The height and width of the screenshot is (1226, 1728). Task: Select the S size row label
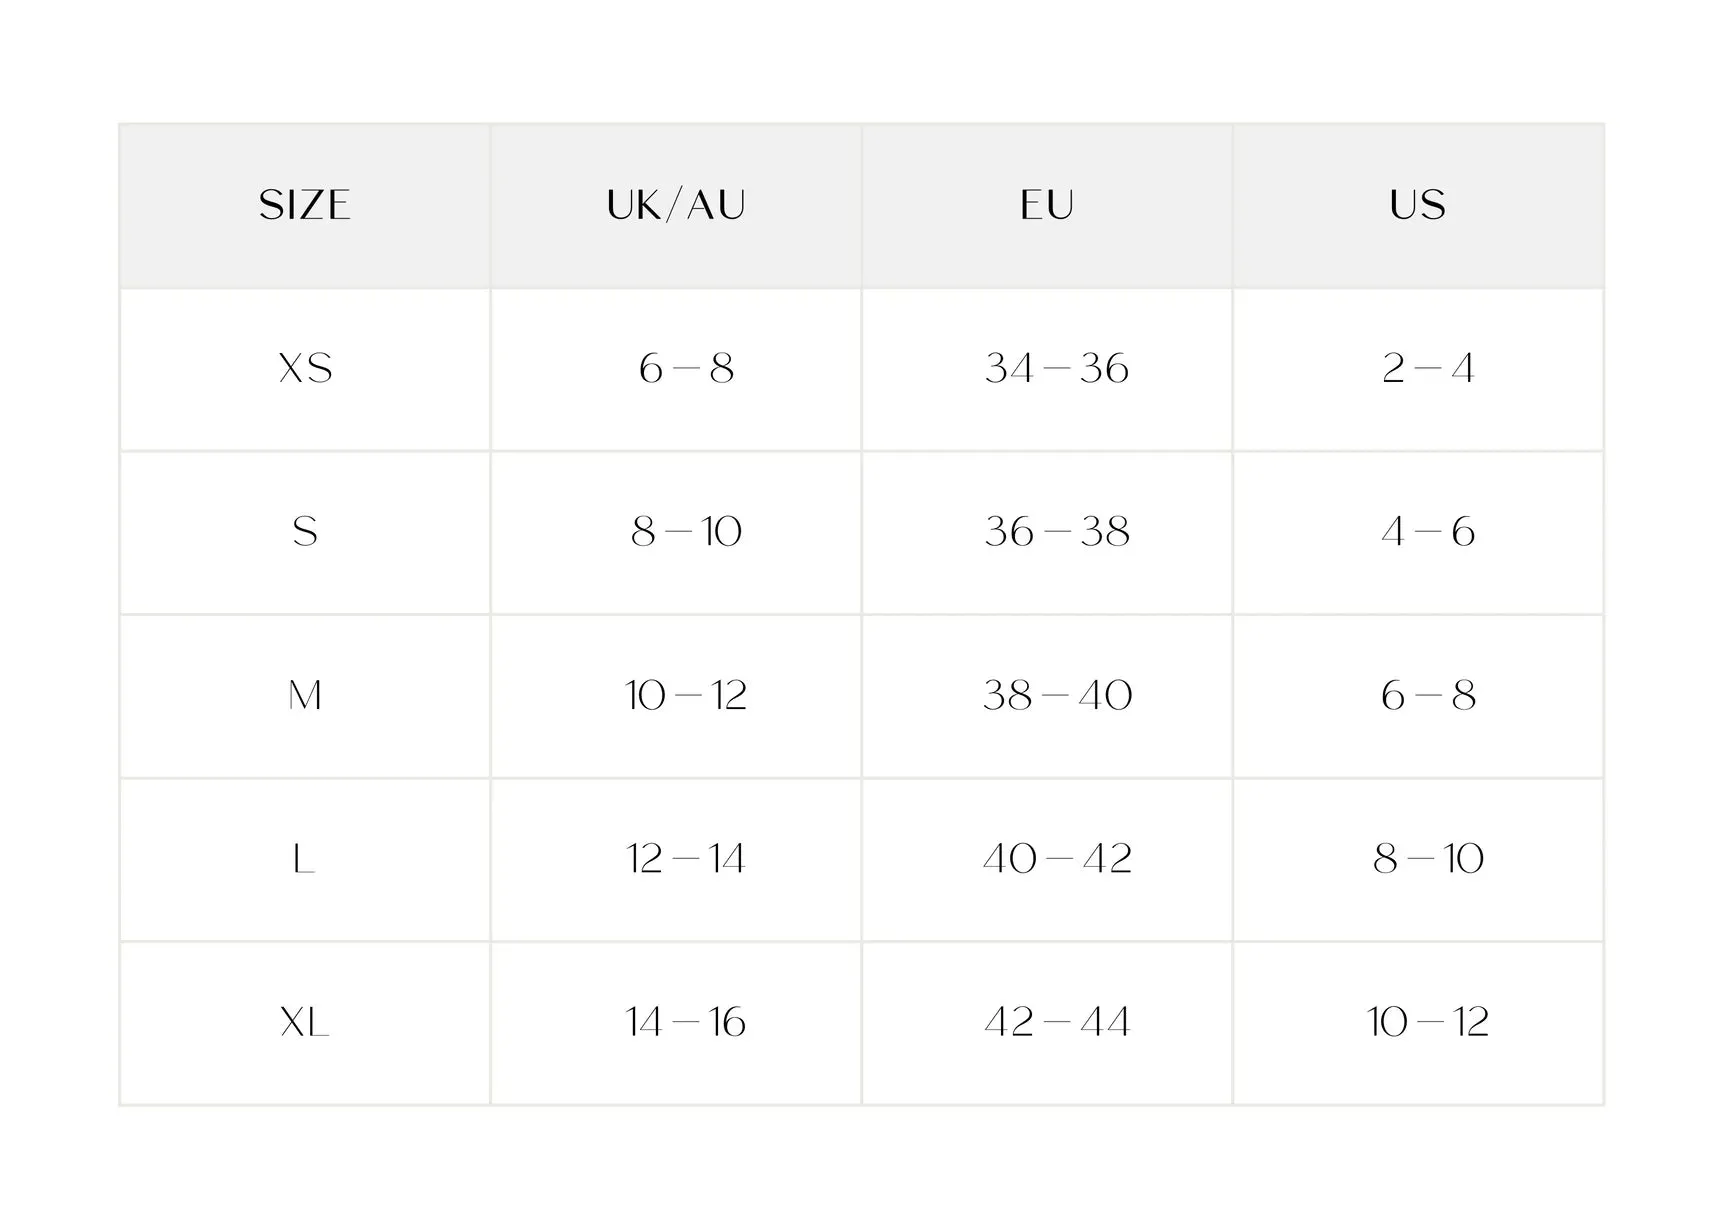click(x=305, y=531)
